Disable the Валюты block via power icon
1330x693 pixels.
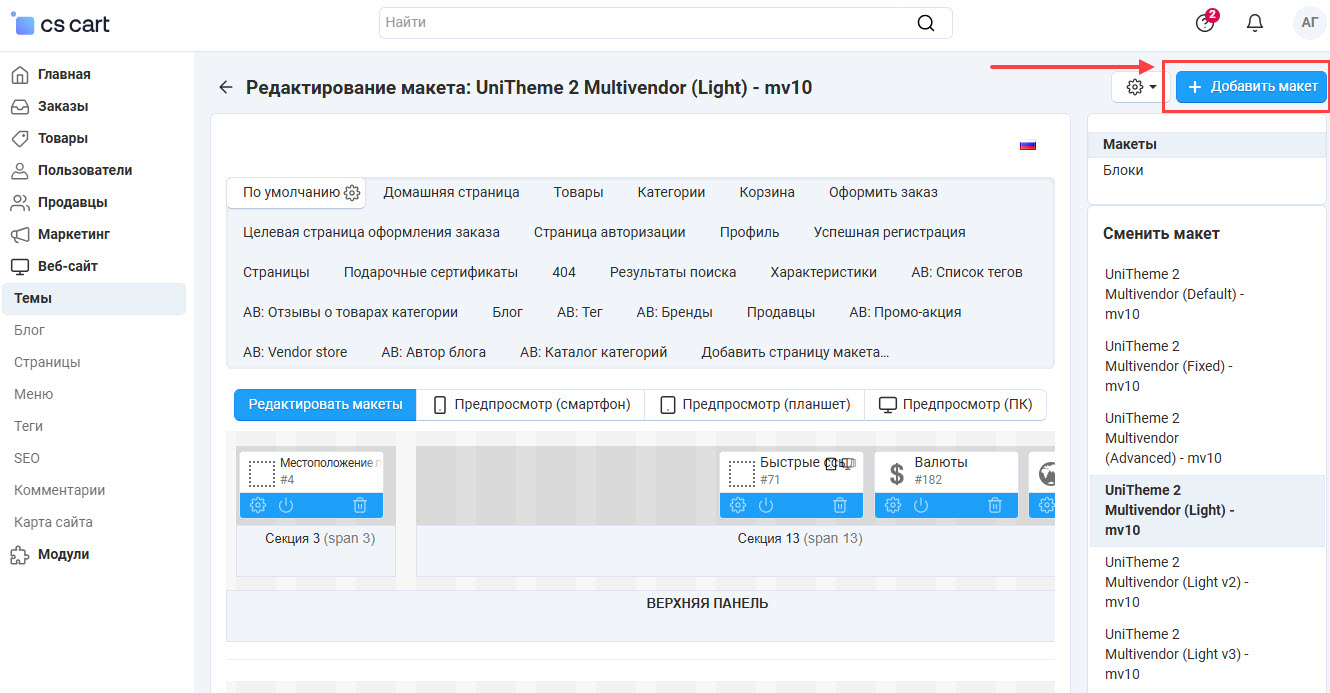click(921, 505)
